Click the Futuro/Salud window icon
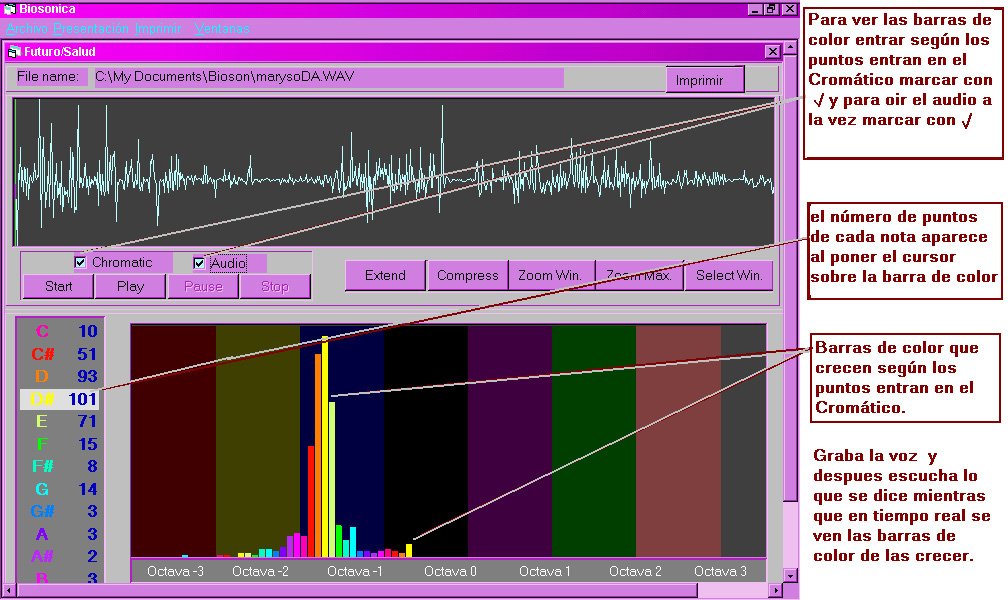The width and height of the screenshot is (1008, 600). point(14,51)
